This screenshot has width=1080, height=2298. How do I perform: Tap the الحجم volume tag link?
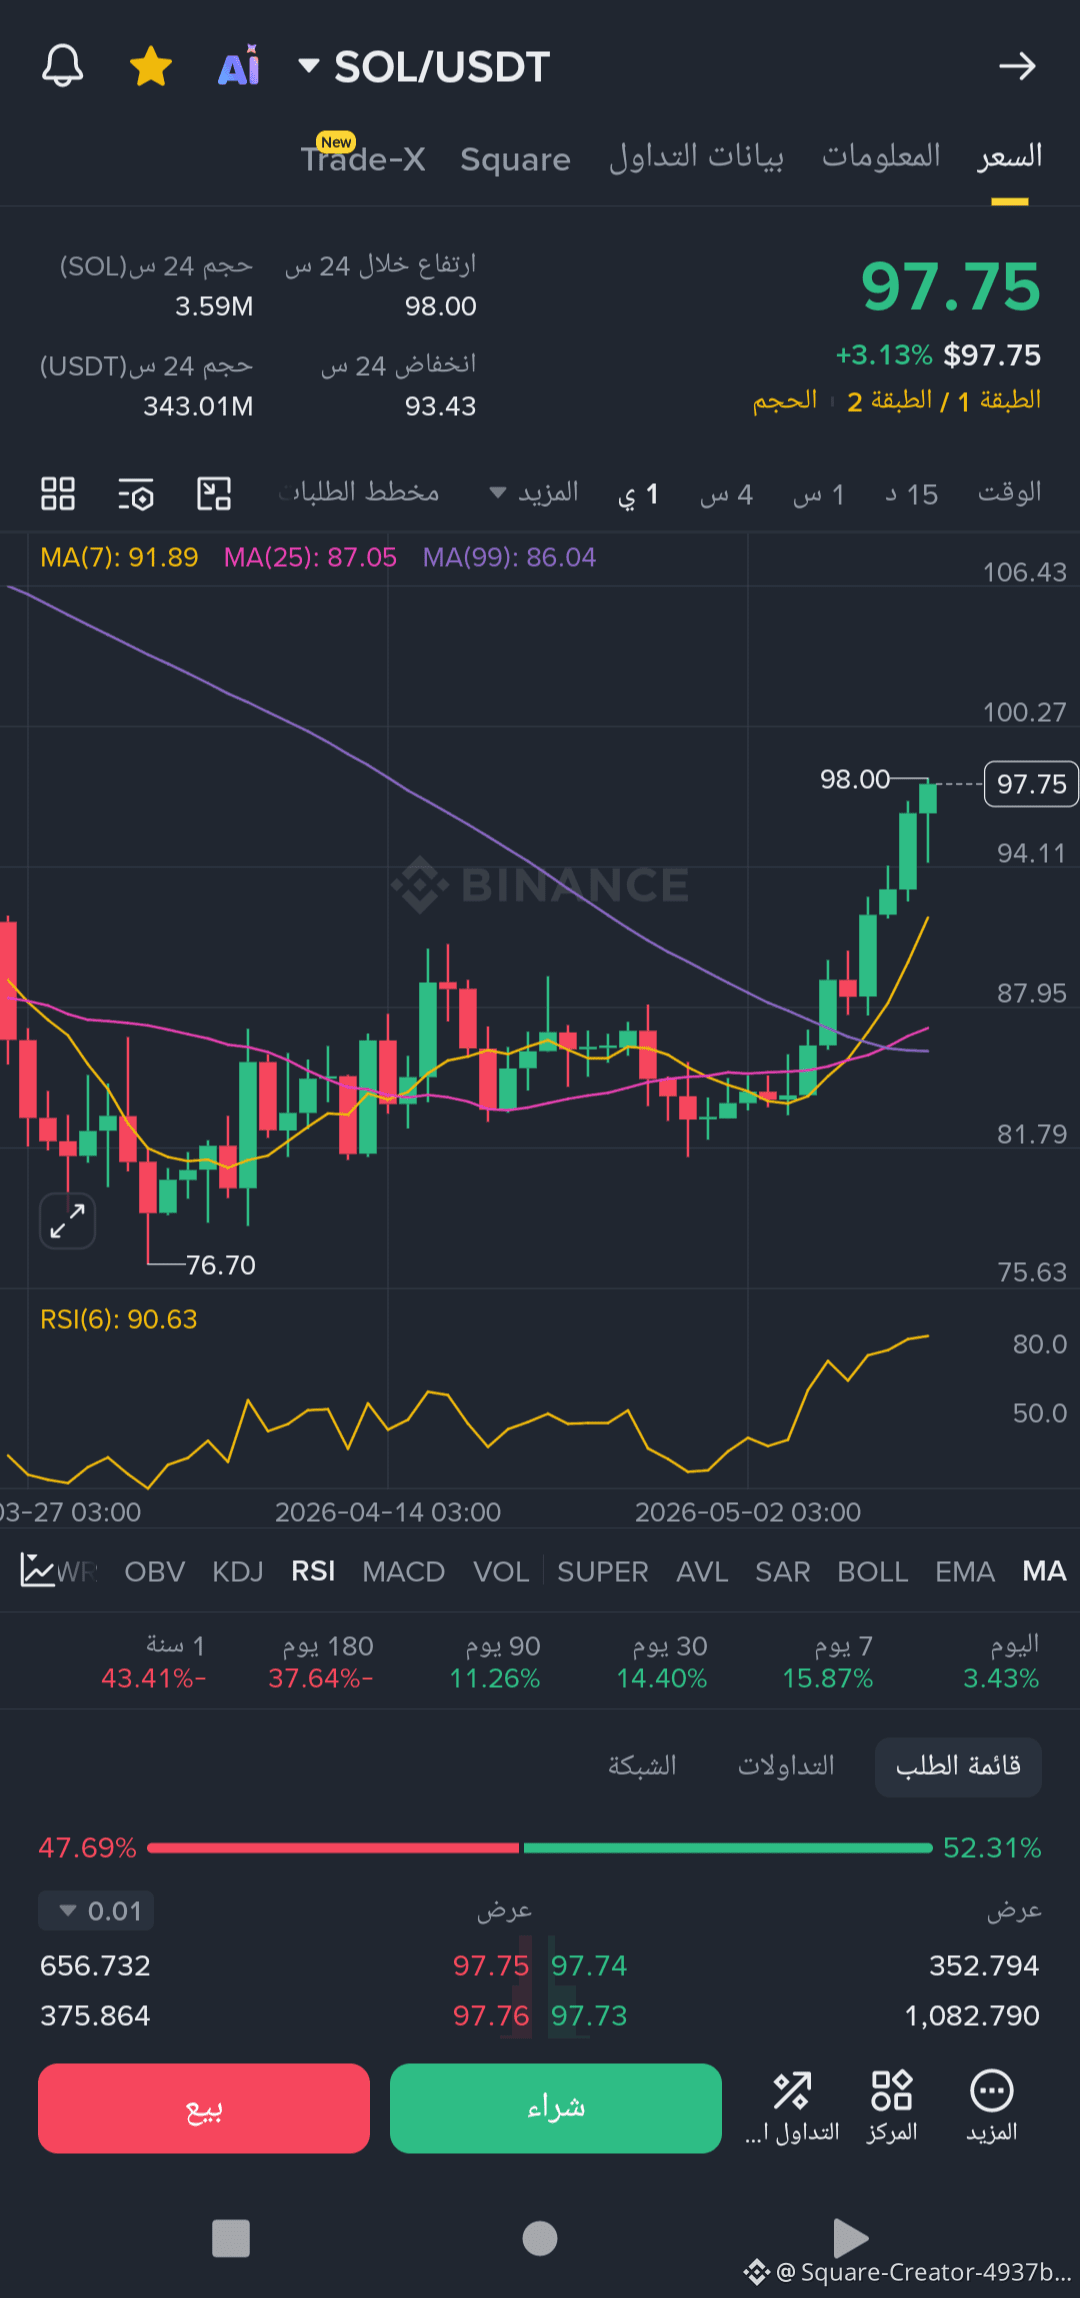[785, 401]
